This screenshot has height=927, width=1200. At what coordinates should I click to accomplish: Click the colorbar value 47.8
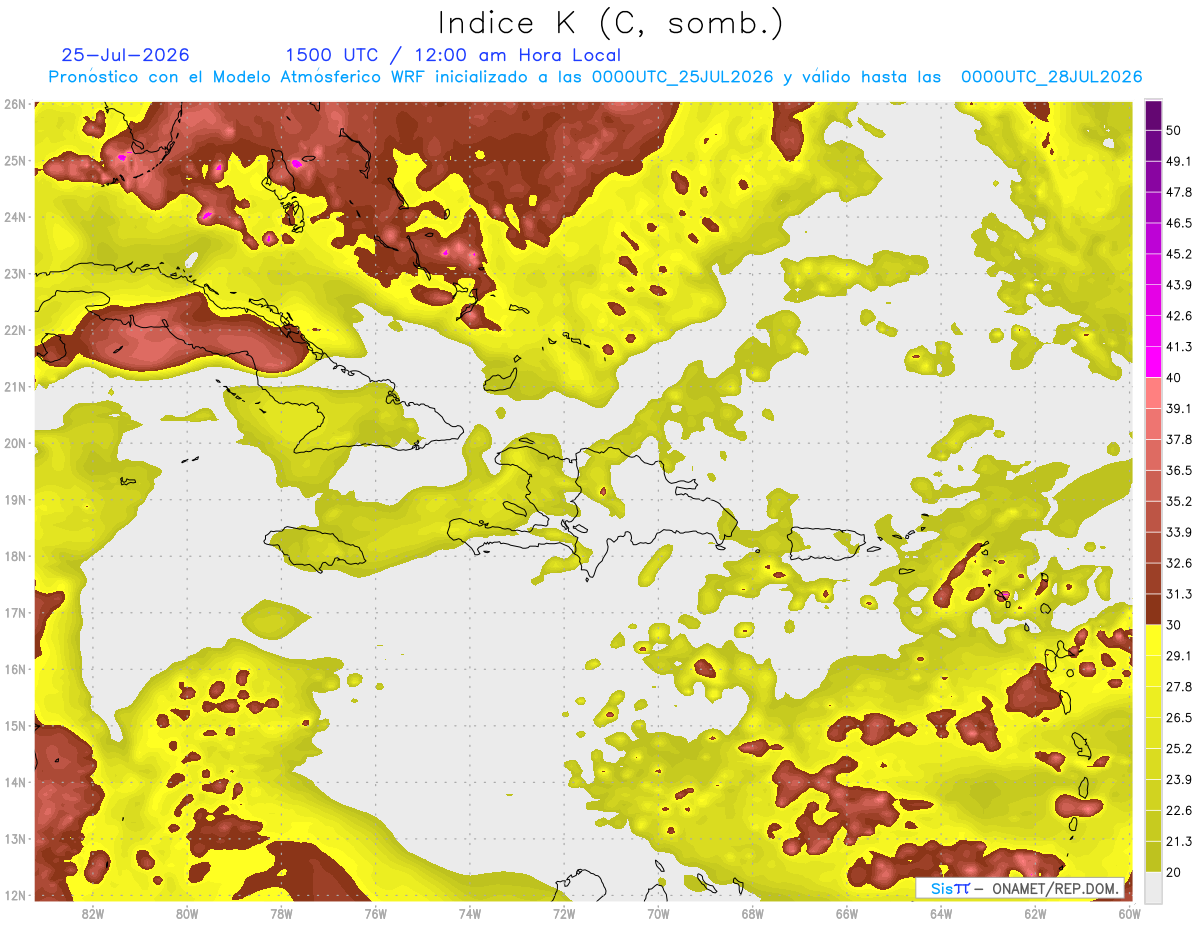[x=1179, y=192]
